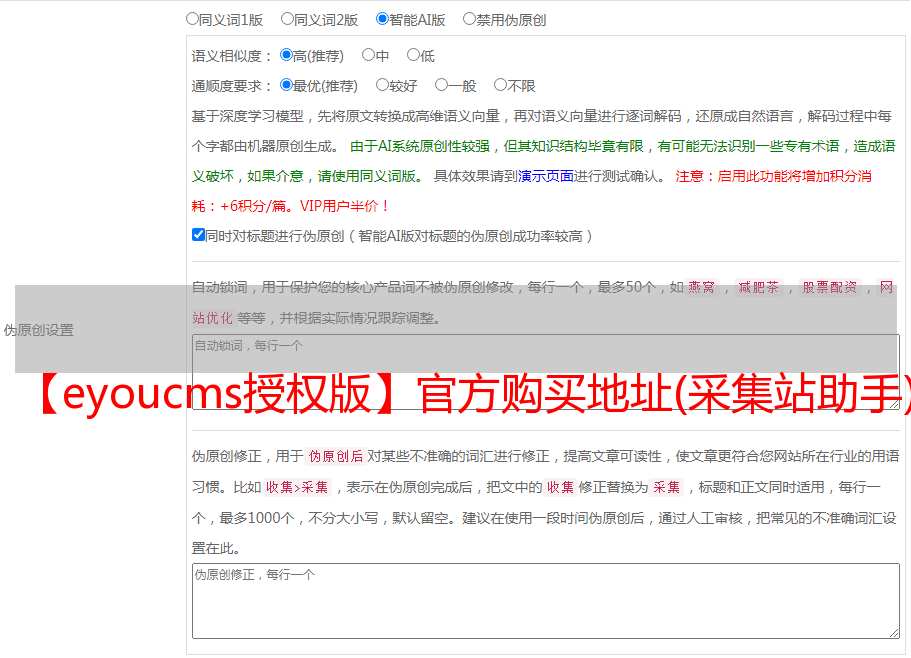Click the 伪原创设置 row label
Viewport: 911px width, 658px height.
(39, 330)
